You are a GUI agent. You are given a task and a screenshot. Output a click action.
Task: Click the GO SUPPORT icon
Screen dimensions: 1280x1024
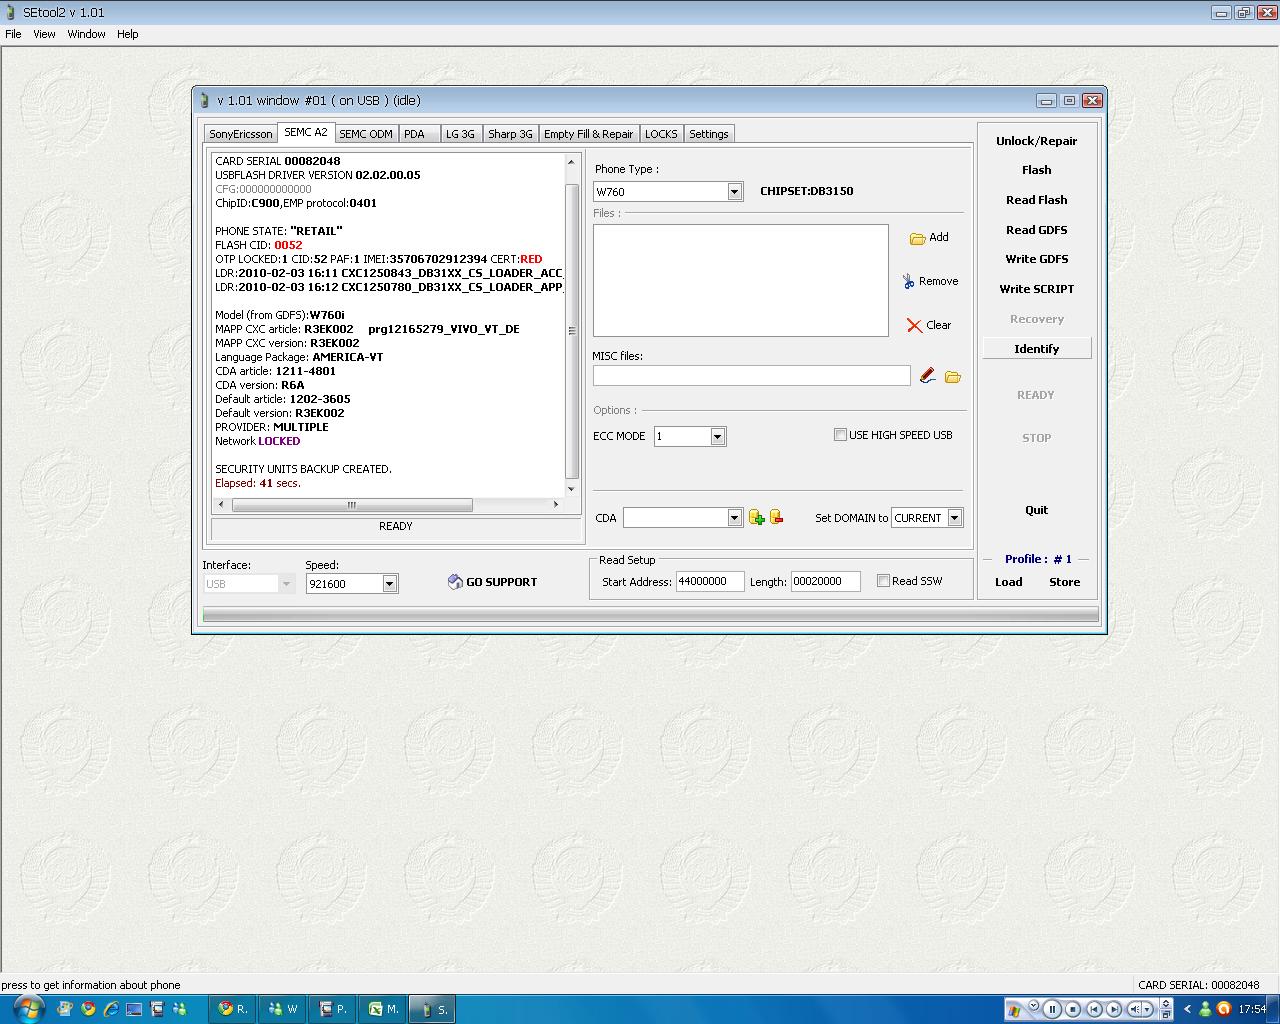coord(455,582)
